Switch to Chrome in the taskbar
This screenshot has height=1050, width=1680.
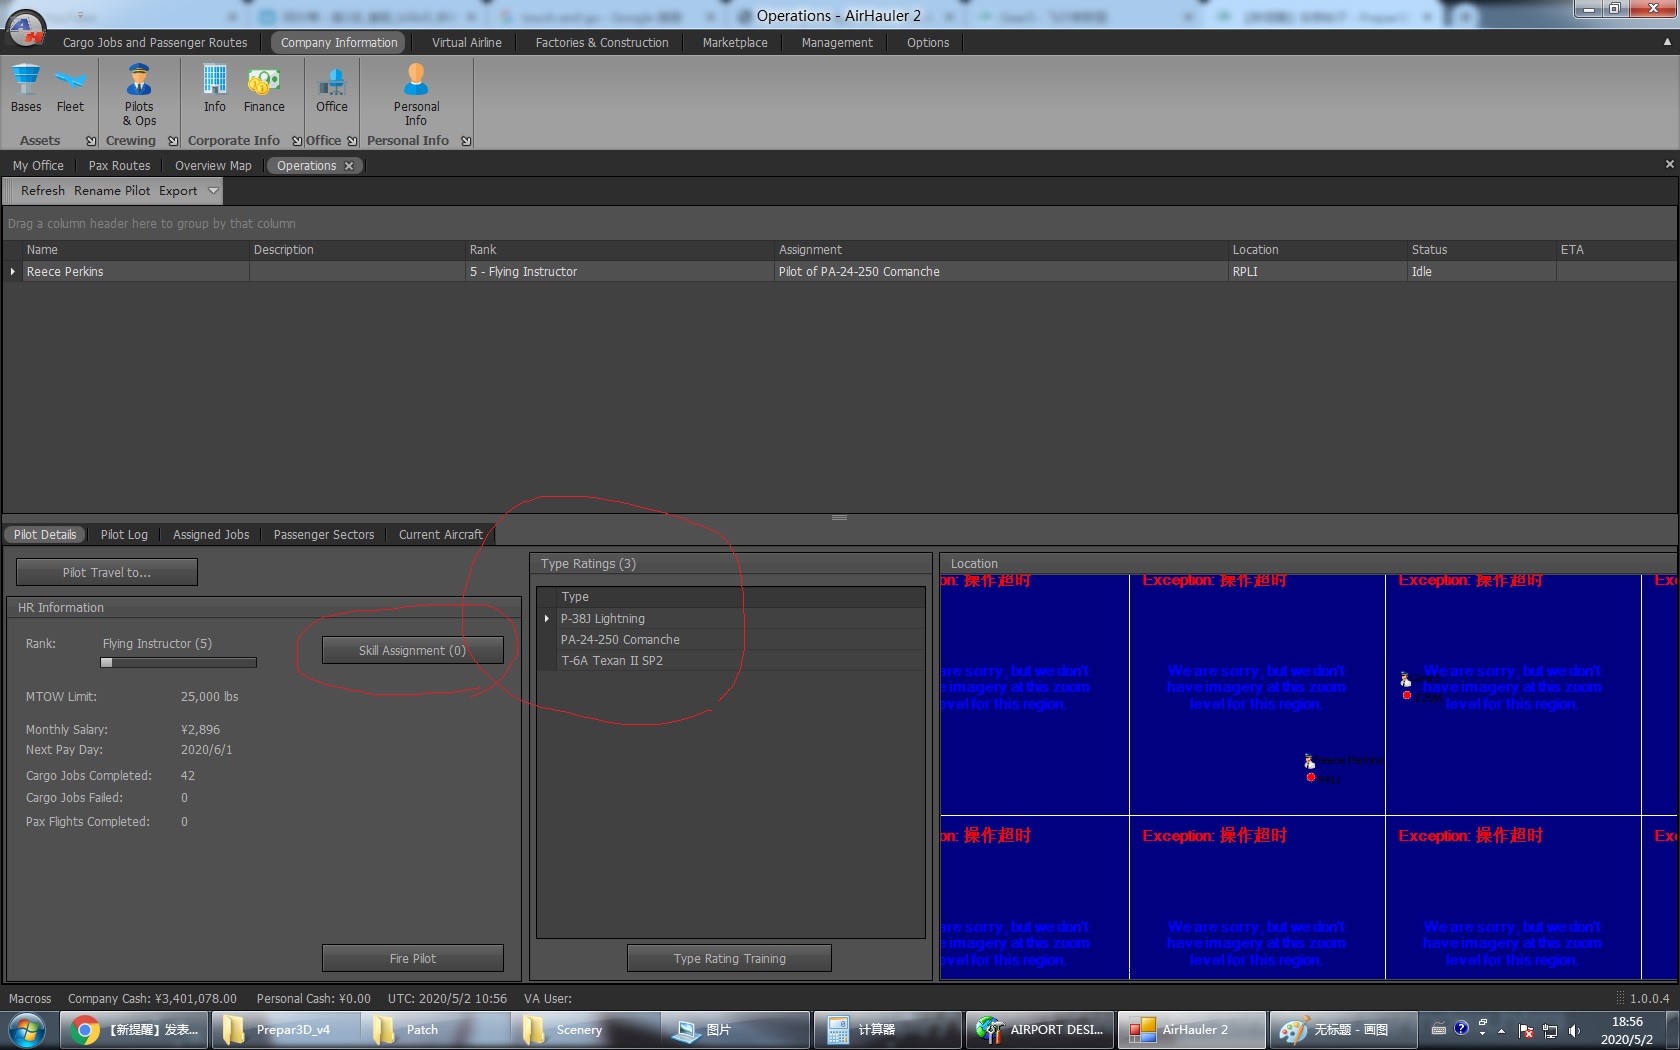(x=135, y=1030)
